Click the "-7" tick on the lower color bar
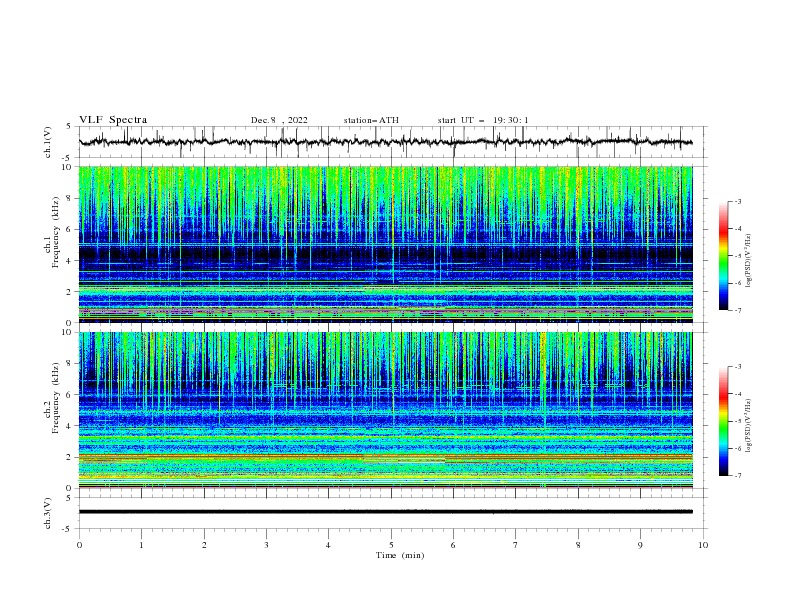Viewport: 792px width, 612px height. 737,476
